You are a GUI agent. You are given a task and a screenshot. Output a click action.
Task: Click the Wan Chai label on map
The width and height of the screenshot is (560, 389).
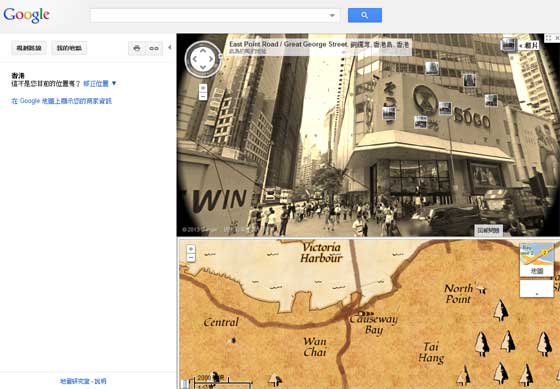(315, 347)
